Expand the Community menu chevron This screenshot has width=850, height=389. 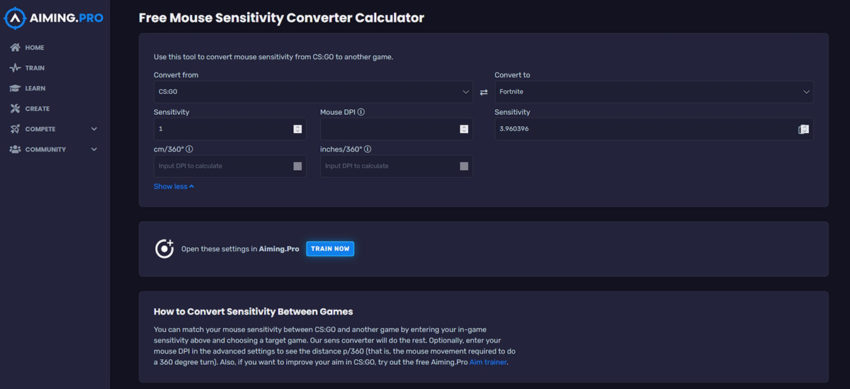click(94, 150)
